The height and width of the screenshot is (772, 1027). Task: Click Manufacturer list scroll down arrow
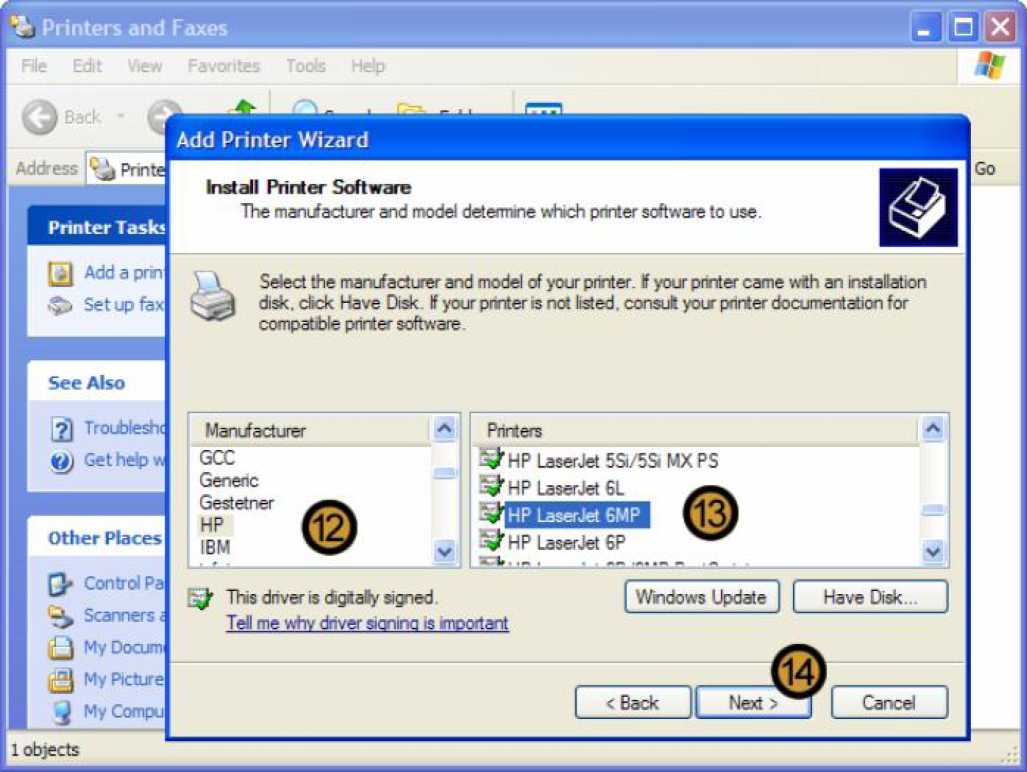click(x=445, y=551)
